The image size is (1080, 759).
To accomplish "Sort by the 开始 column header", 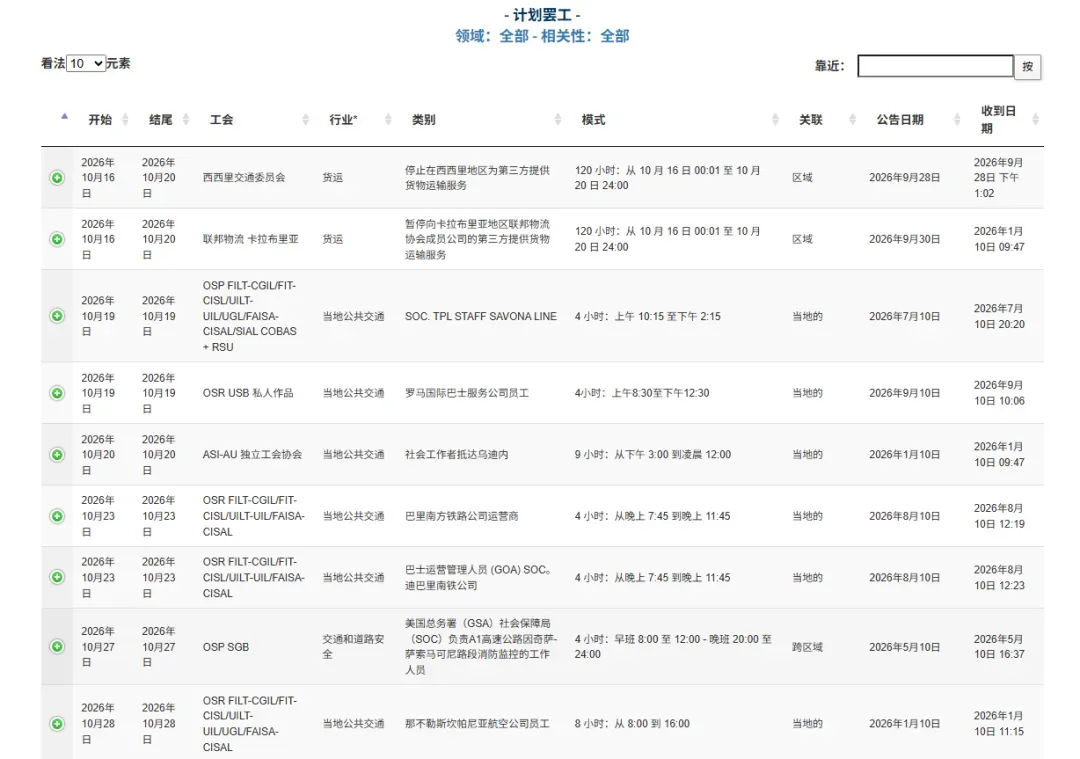I will click(101, 120).
